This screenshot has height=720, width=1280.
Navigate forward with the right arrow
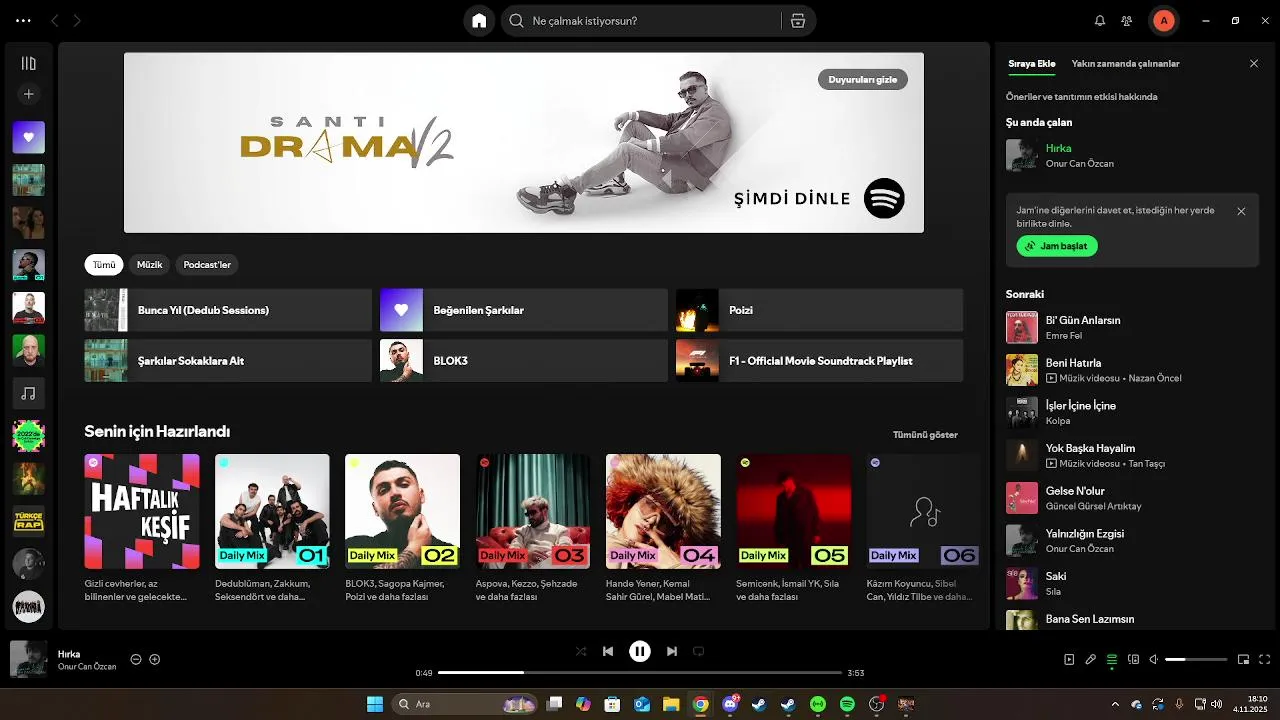[x=77, y=20]
